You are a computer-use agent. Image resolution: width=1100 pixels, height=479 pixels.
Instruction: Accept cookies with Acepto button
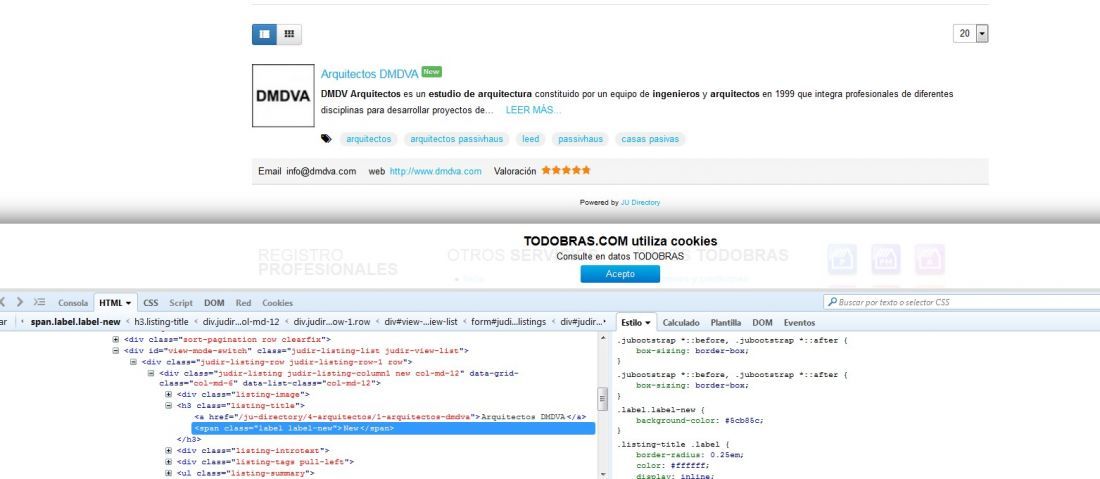click(x=620, y=274)
